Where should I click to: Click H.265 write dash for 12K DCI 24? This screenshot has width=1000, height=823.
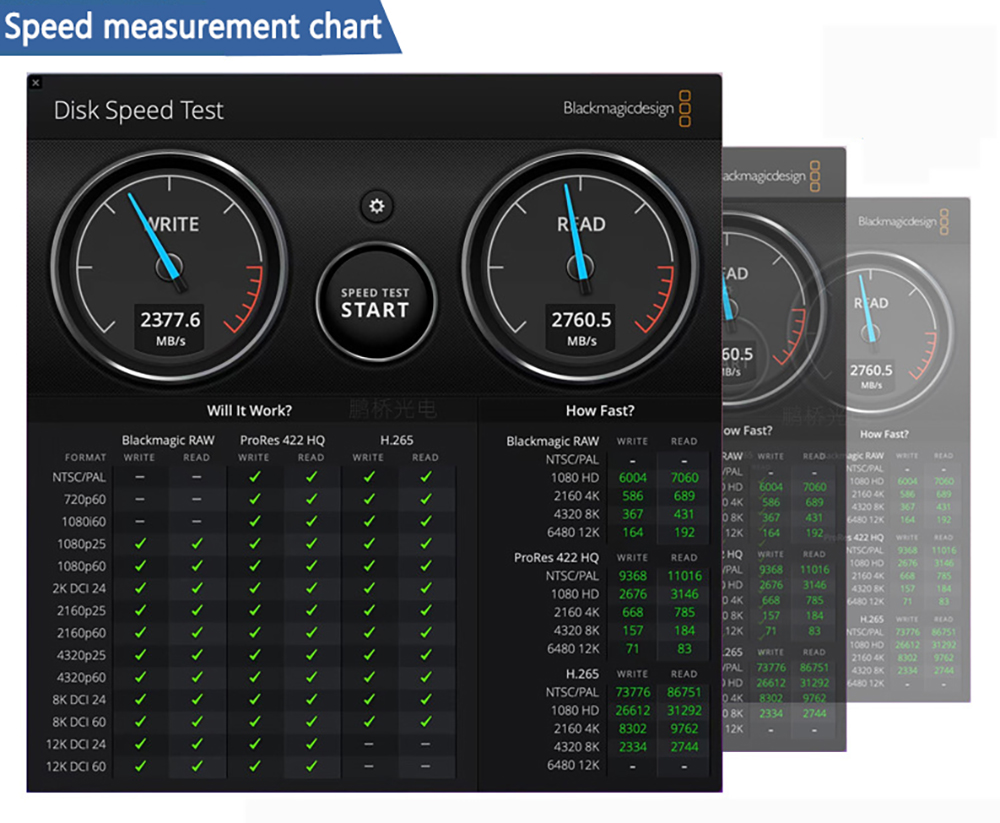[x=369, y=744]
